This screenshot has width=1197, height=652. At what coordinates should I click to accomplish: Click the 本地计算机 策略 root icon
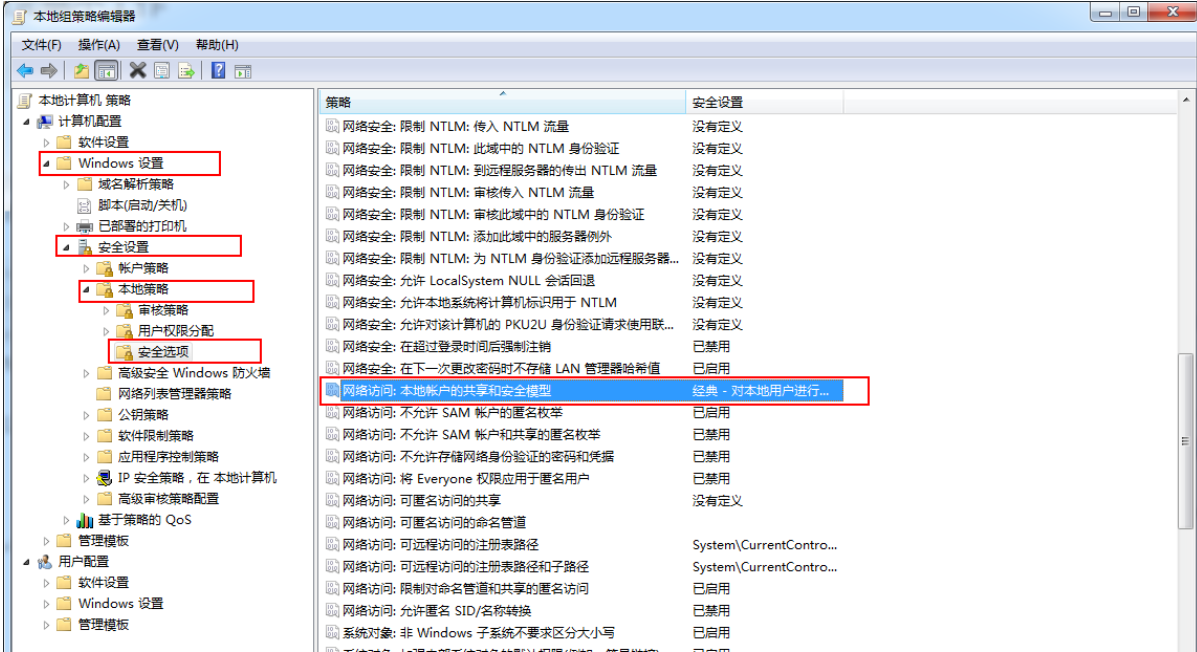25,100
